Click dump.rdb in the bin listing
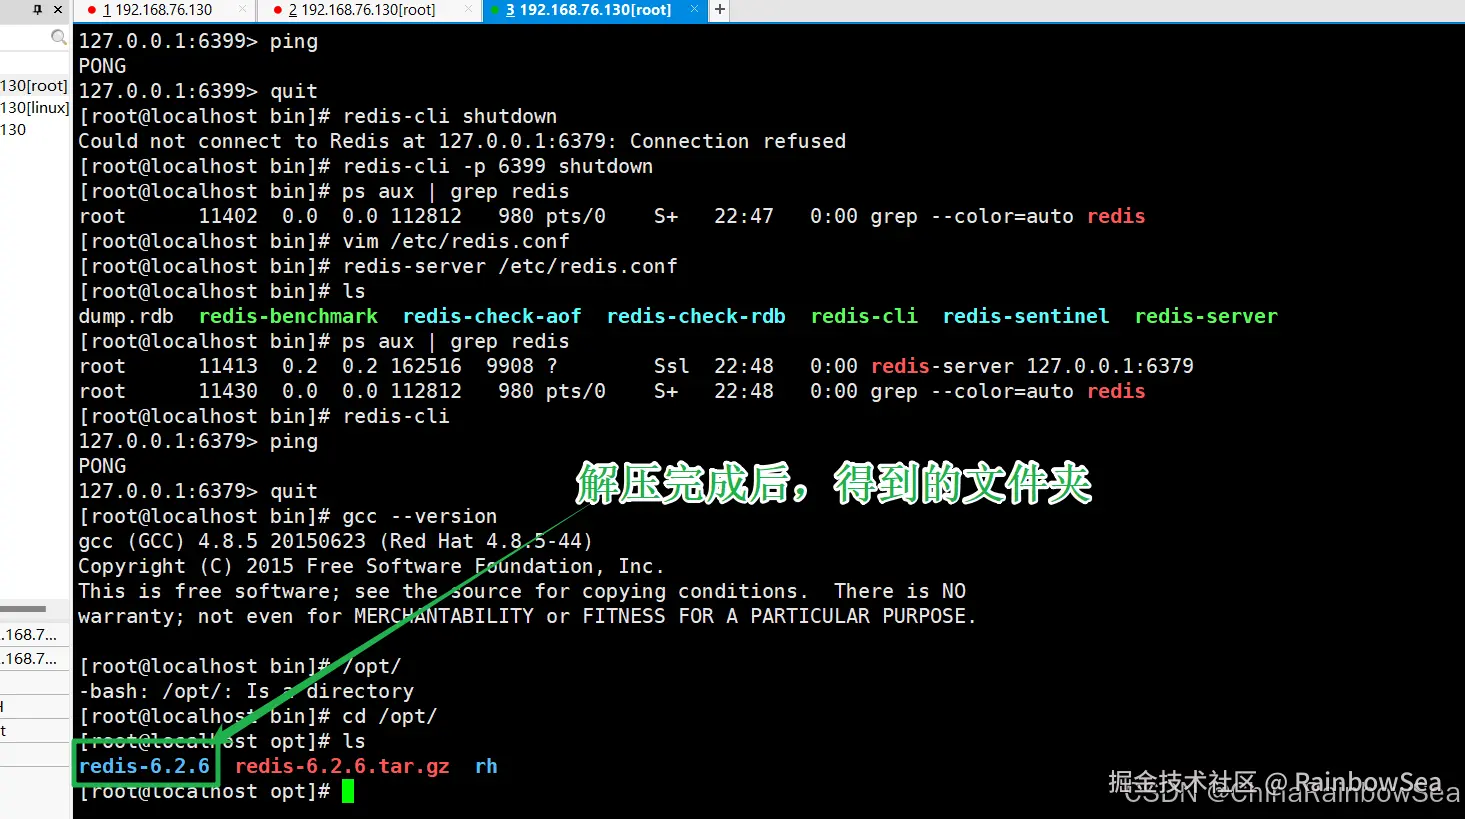 (126, 316)
